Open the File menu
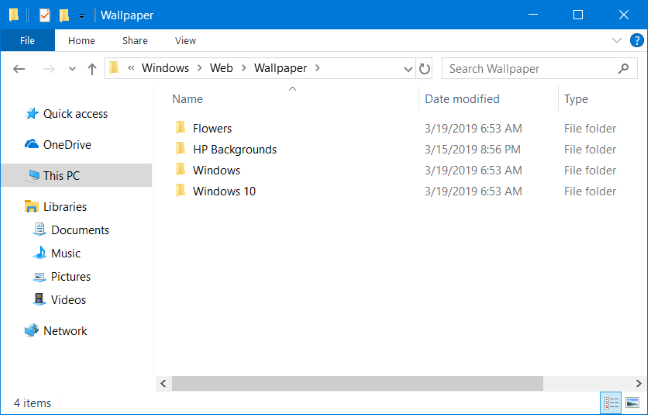Screen dimensions: 648x415 28,41
